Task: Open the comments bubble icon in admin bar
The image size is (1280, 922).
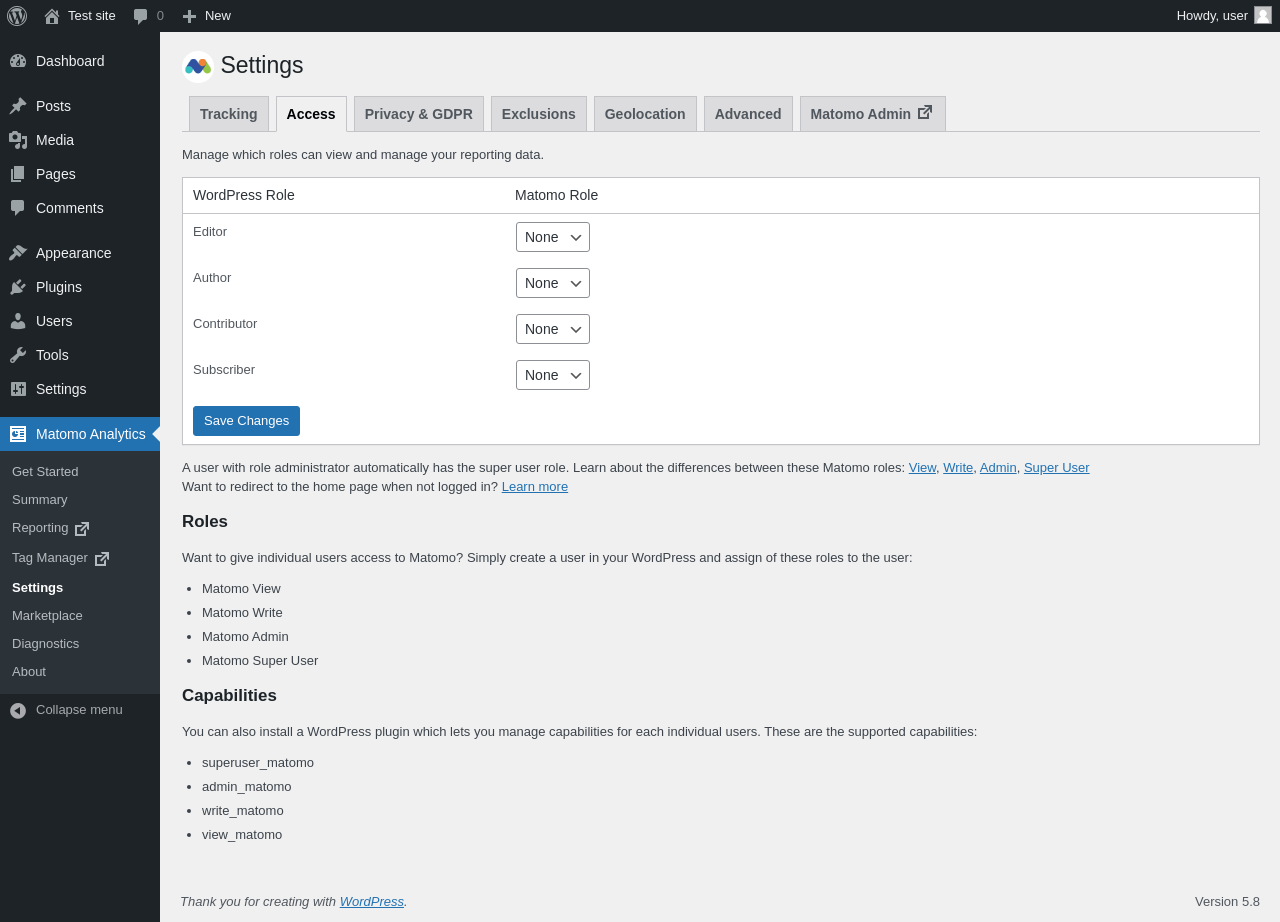Action: coord(141,16)
